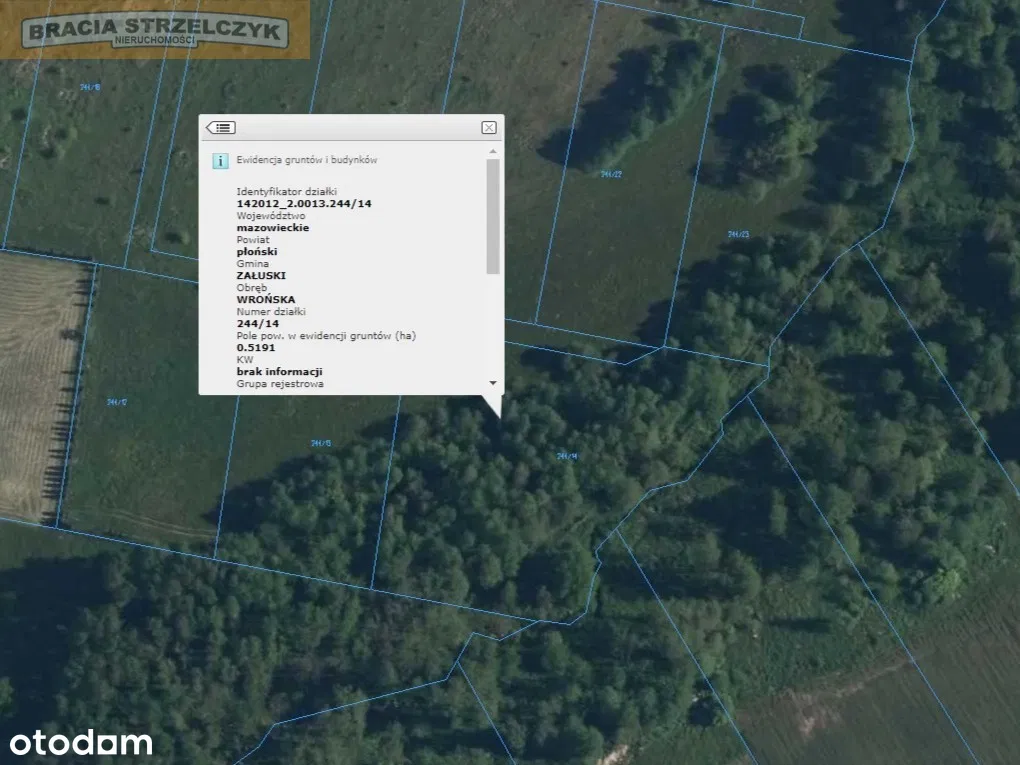Viewport: 1020px width, 765px height.
Task: Select parcel 244/22 label on the map
Action: point(611,174)
